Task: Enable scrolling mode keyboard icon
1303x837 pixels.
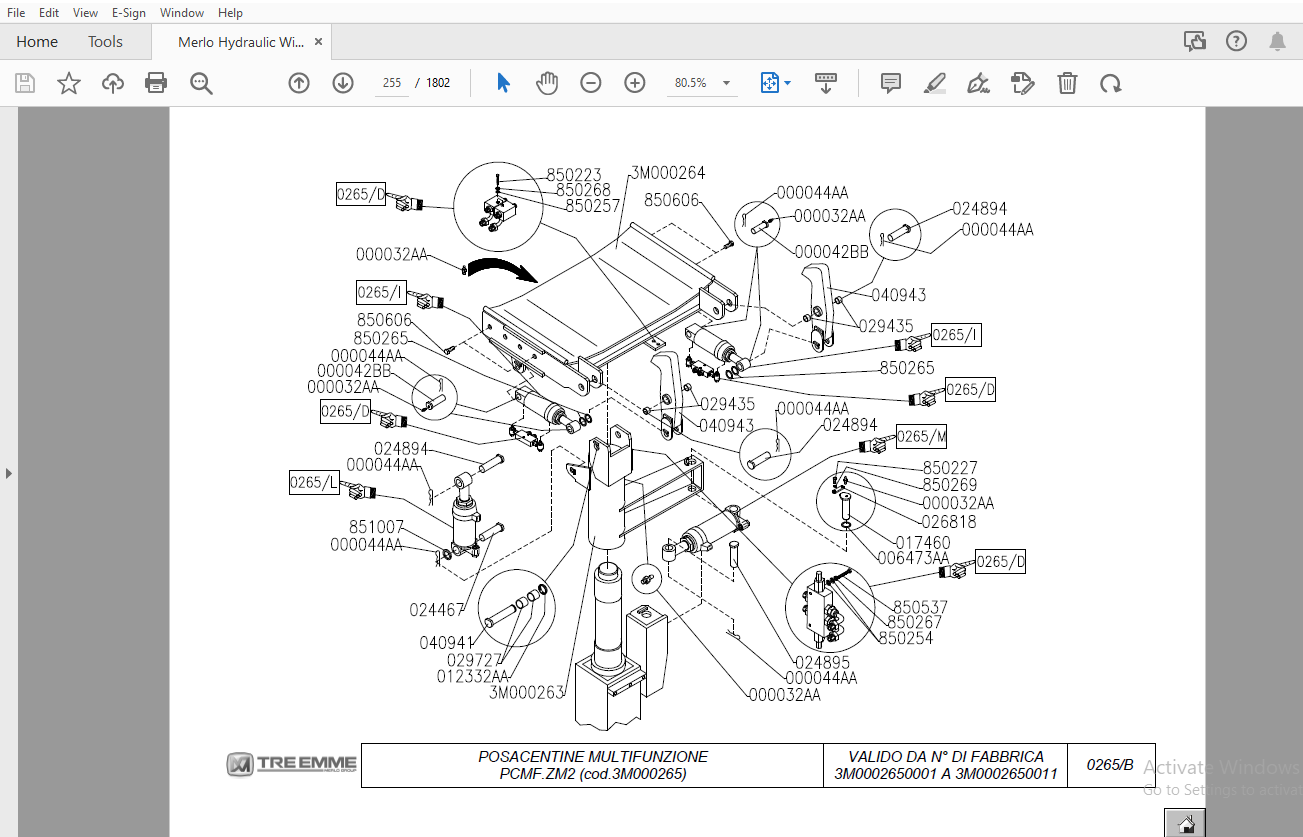Action: pyautogui.click(x=826, y=83)
